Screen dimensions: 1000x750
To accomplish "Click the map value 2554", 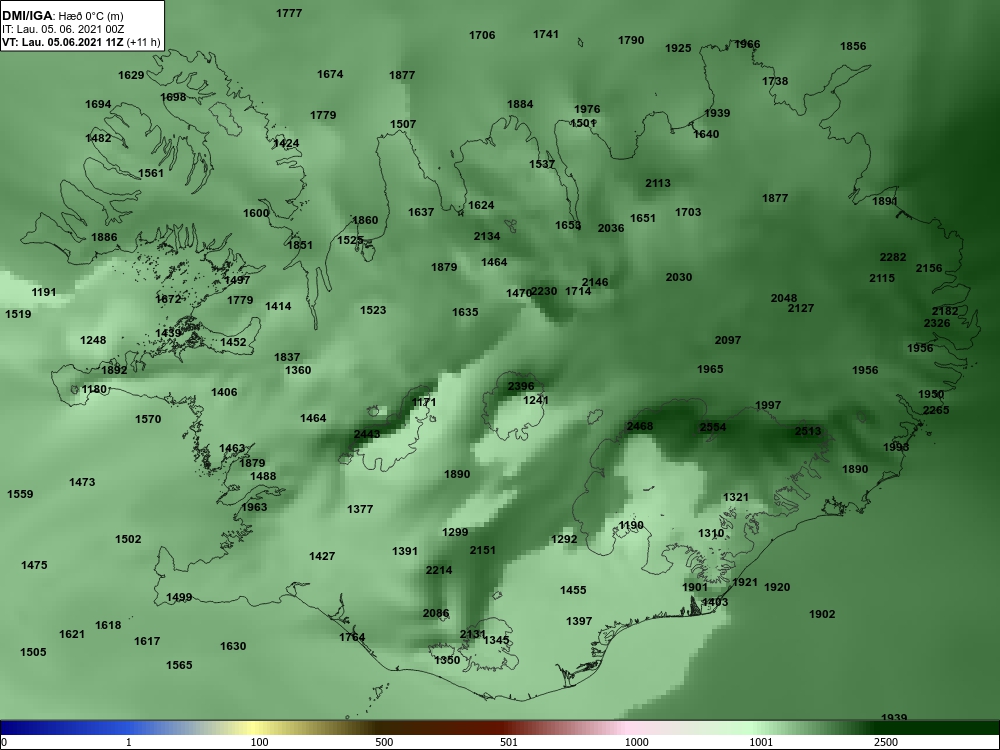I will [712, 427].
